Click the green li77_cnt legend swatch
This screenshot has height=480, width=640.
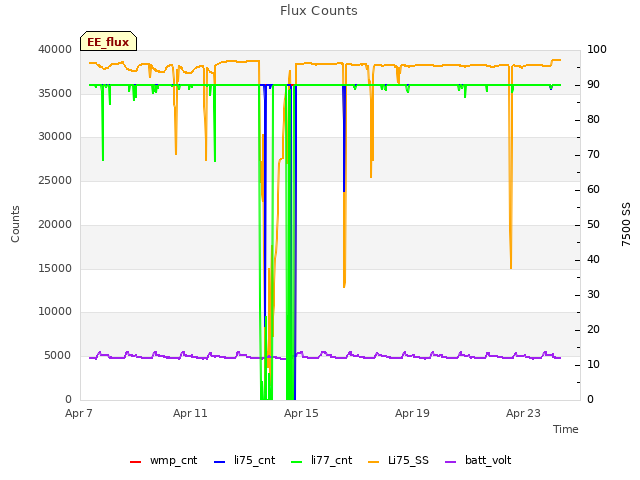coord(296,462)
